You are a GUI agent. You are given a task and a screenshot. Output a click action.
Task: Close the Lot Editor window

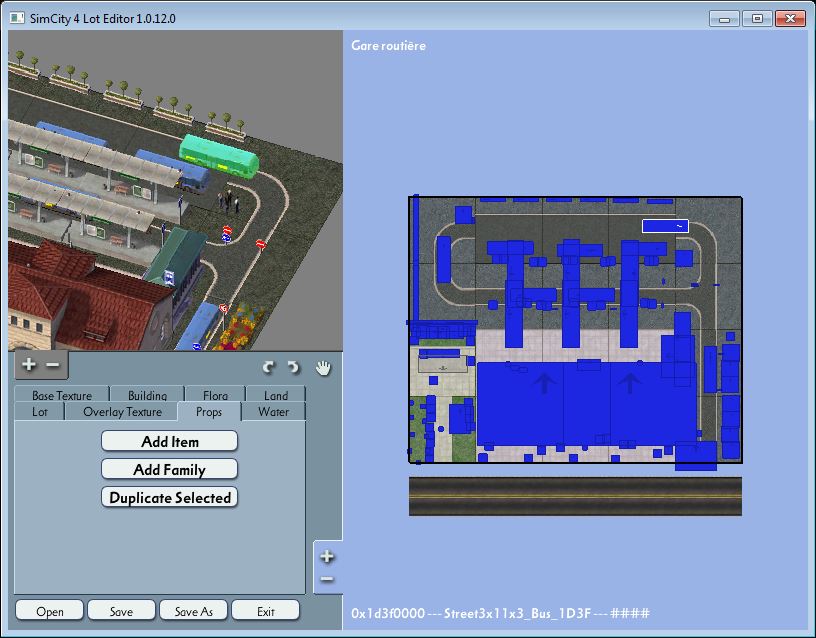790,19
